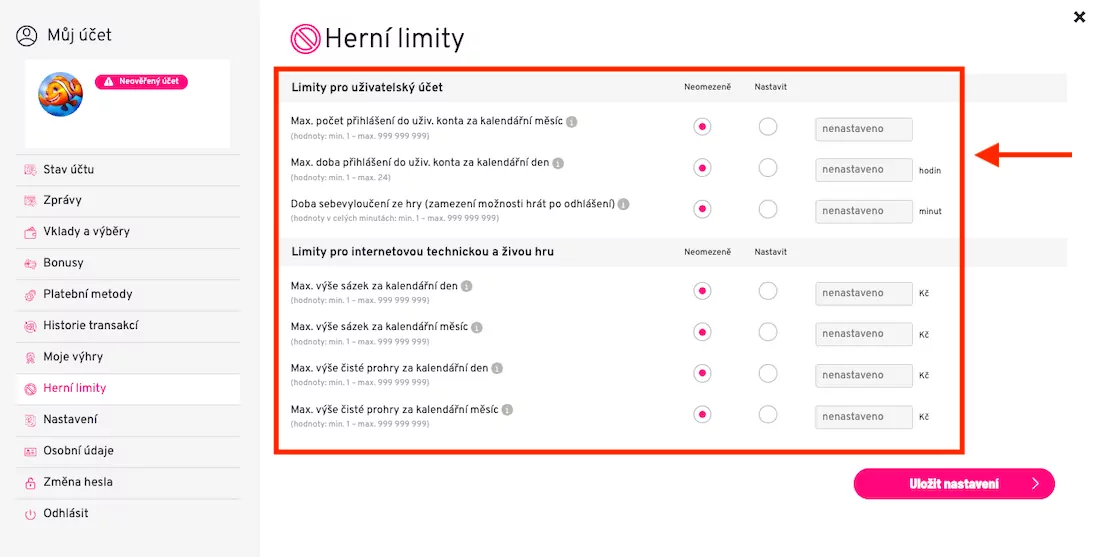This screenshot has height=557, width=1100.
Task: Click info icon for max. výše sázek za den
Action: [466, 286]
